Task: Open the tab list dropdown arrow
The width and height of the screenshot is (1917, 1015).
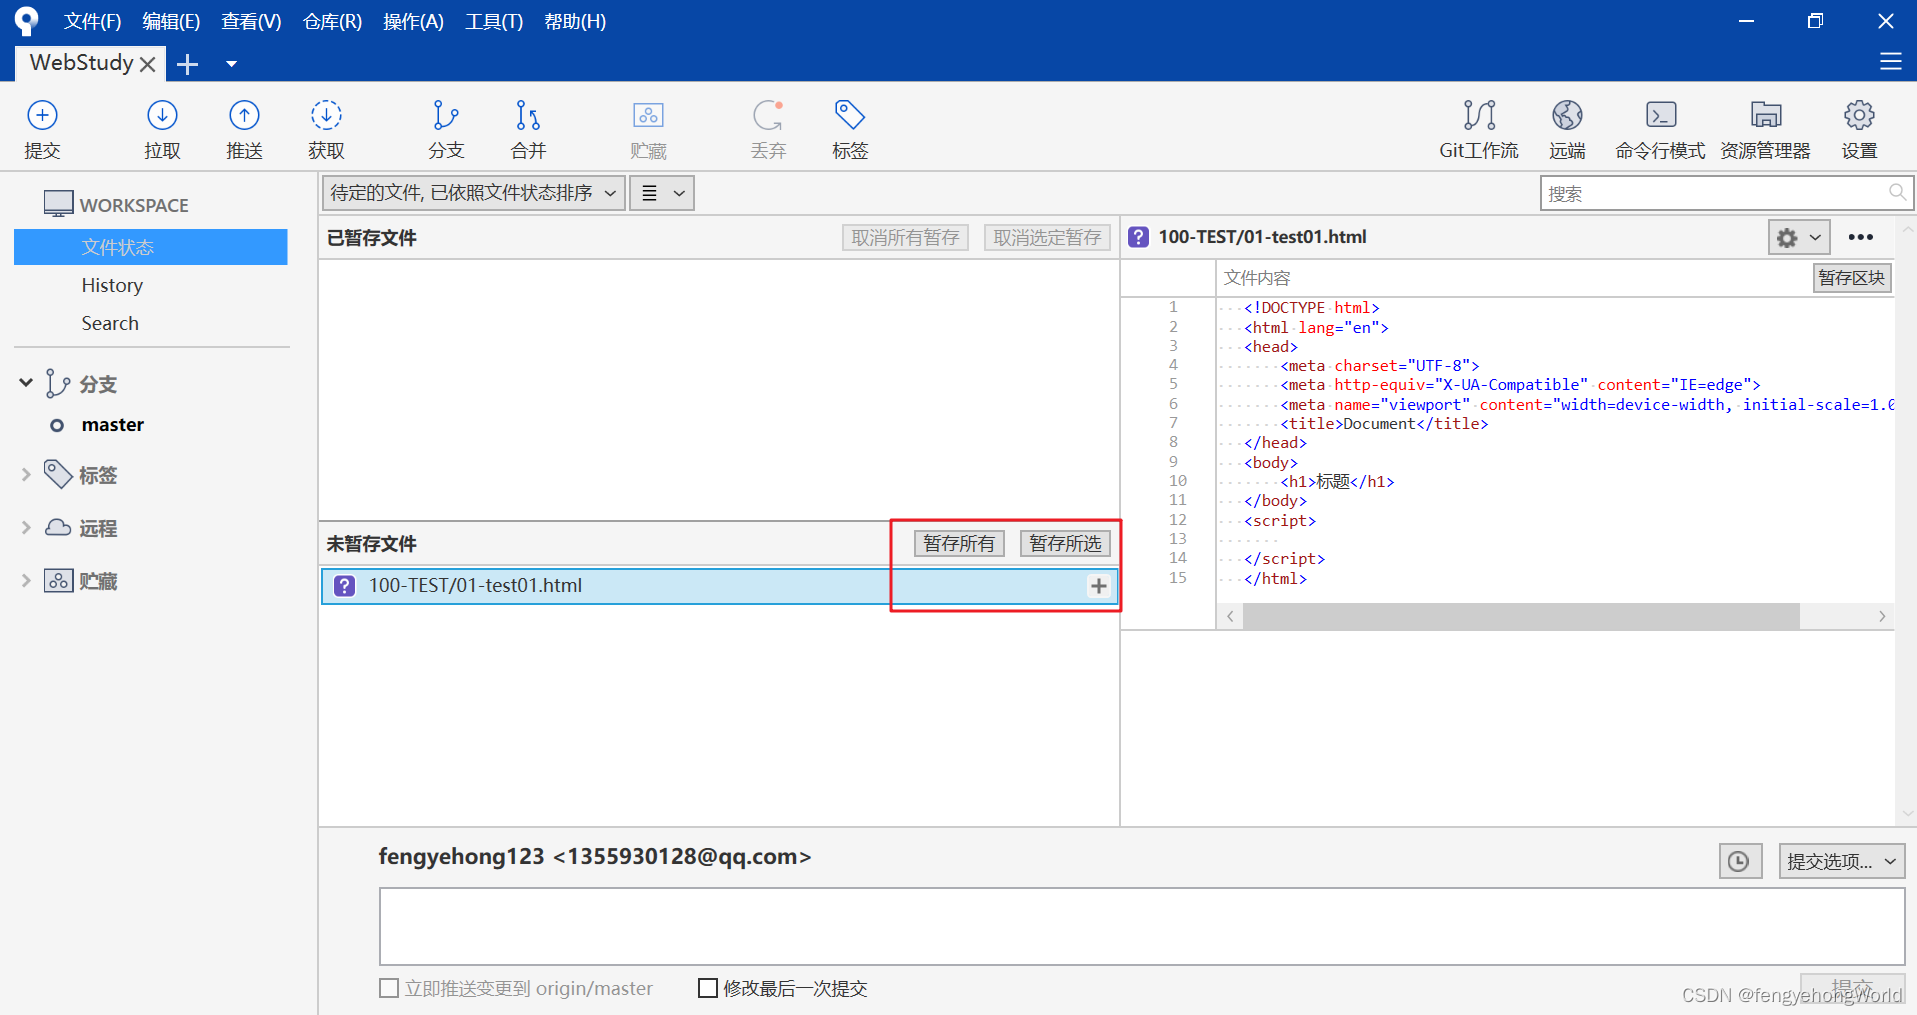Action: click(x=231, y=64)
